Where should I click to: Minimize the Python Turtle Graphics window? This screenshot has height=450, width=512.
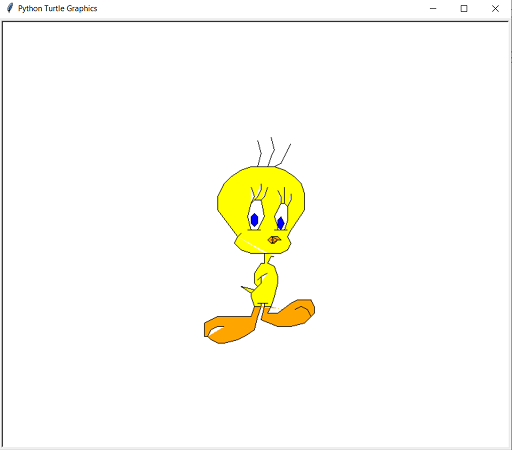pos(433,8)
